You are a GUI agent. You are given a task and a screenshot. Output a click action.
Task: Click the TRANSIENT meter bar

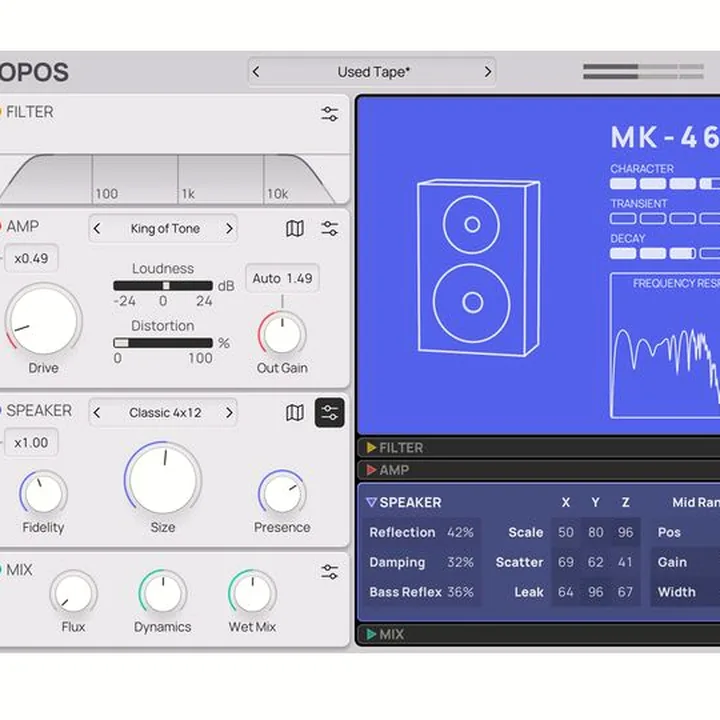pos(665,219)
